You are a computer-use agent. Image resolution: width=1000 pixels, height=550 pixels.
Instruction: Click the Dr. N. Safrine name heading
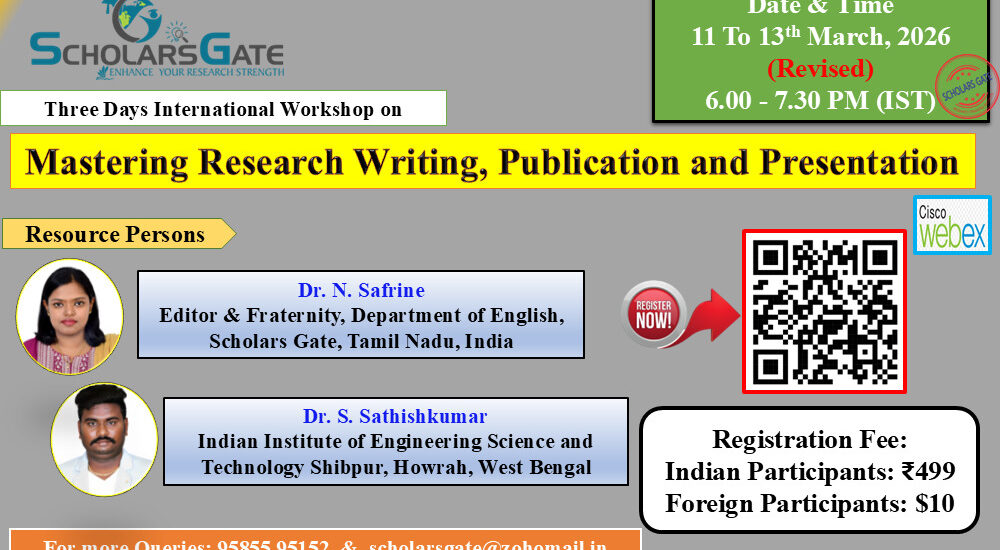[x=361, y=291]
